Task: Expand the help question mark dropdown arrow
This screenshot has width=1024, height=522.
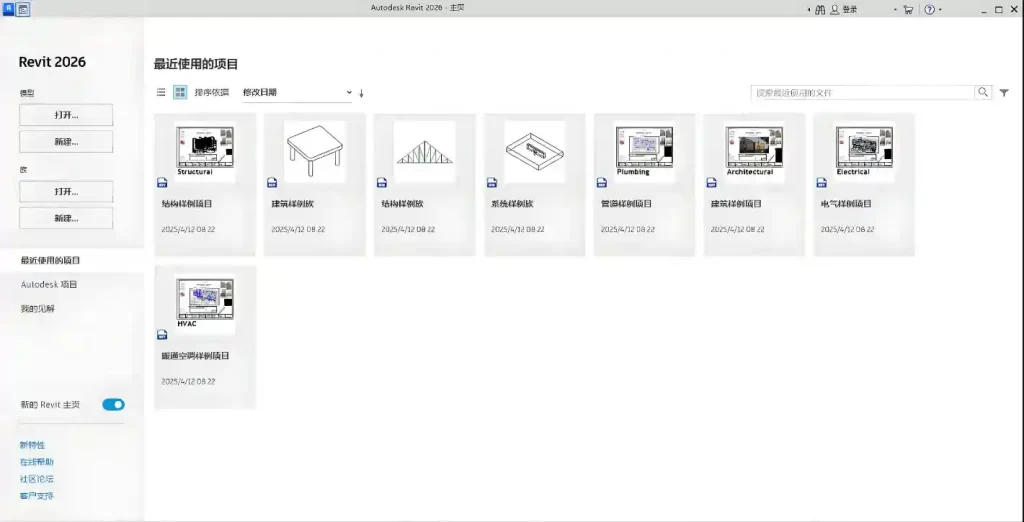Action: click(x=943, y=9)
